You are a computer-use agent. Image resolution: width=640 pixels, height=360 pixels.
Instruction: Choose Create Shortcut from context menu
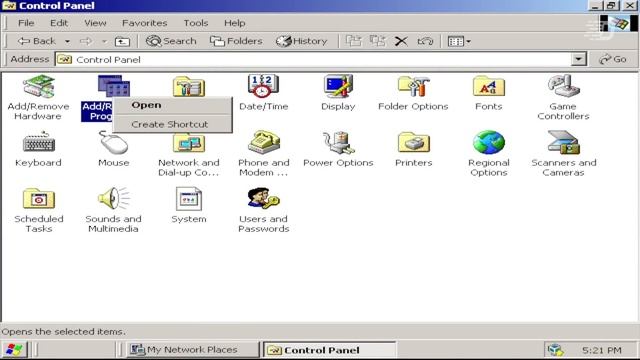tap(172, 124)
